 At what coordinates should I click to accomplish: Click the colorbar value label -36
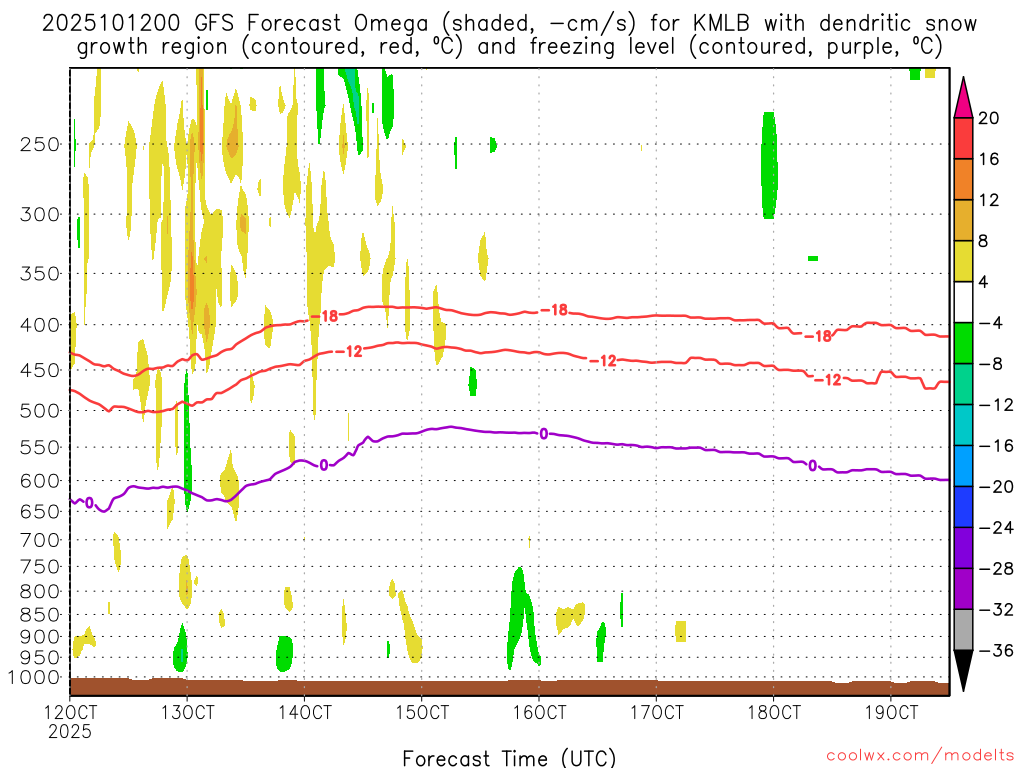point(996,650)
